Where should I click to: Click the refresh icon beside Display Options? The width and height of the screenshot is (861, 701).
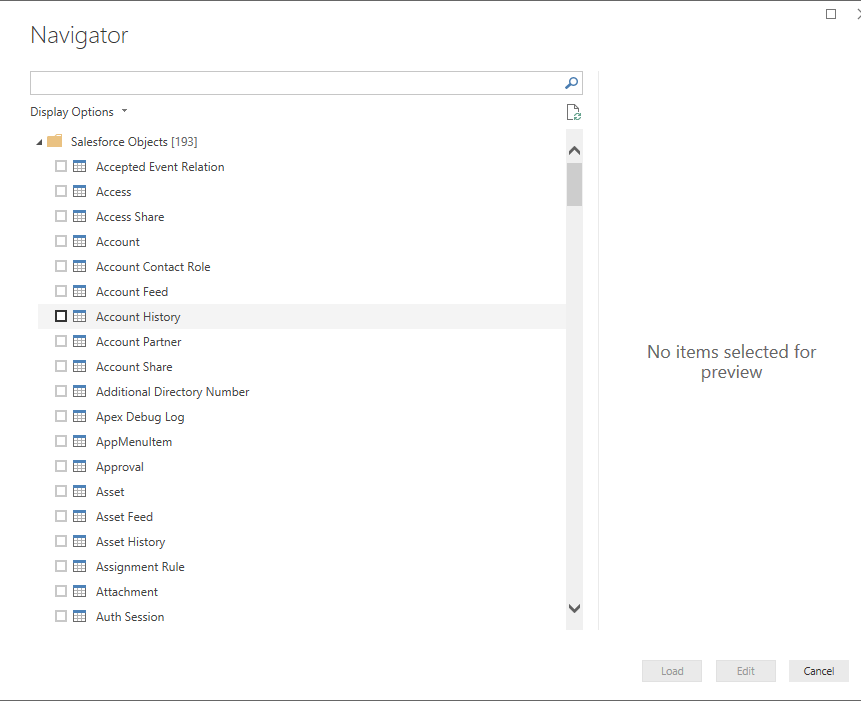pyautogui.click(x=573, y=113)
